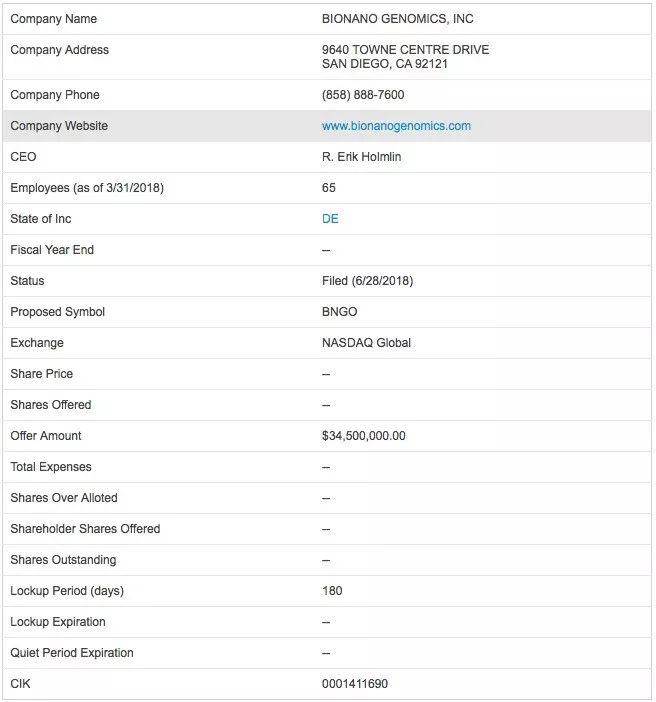Click the $34,500,000.00 offer amount

pyautogui.click(x=364, y=436)
